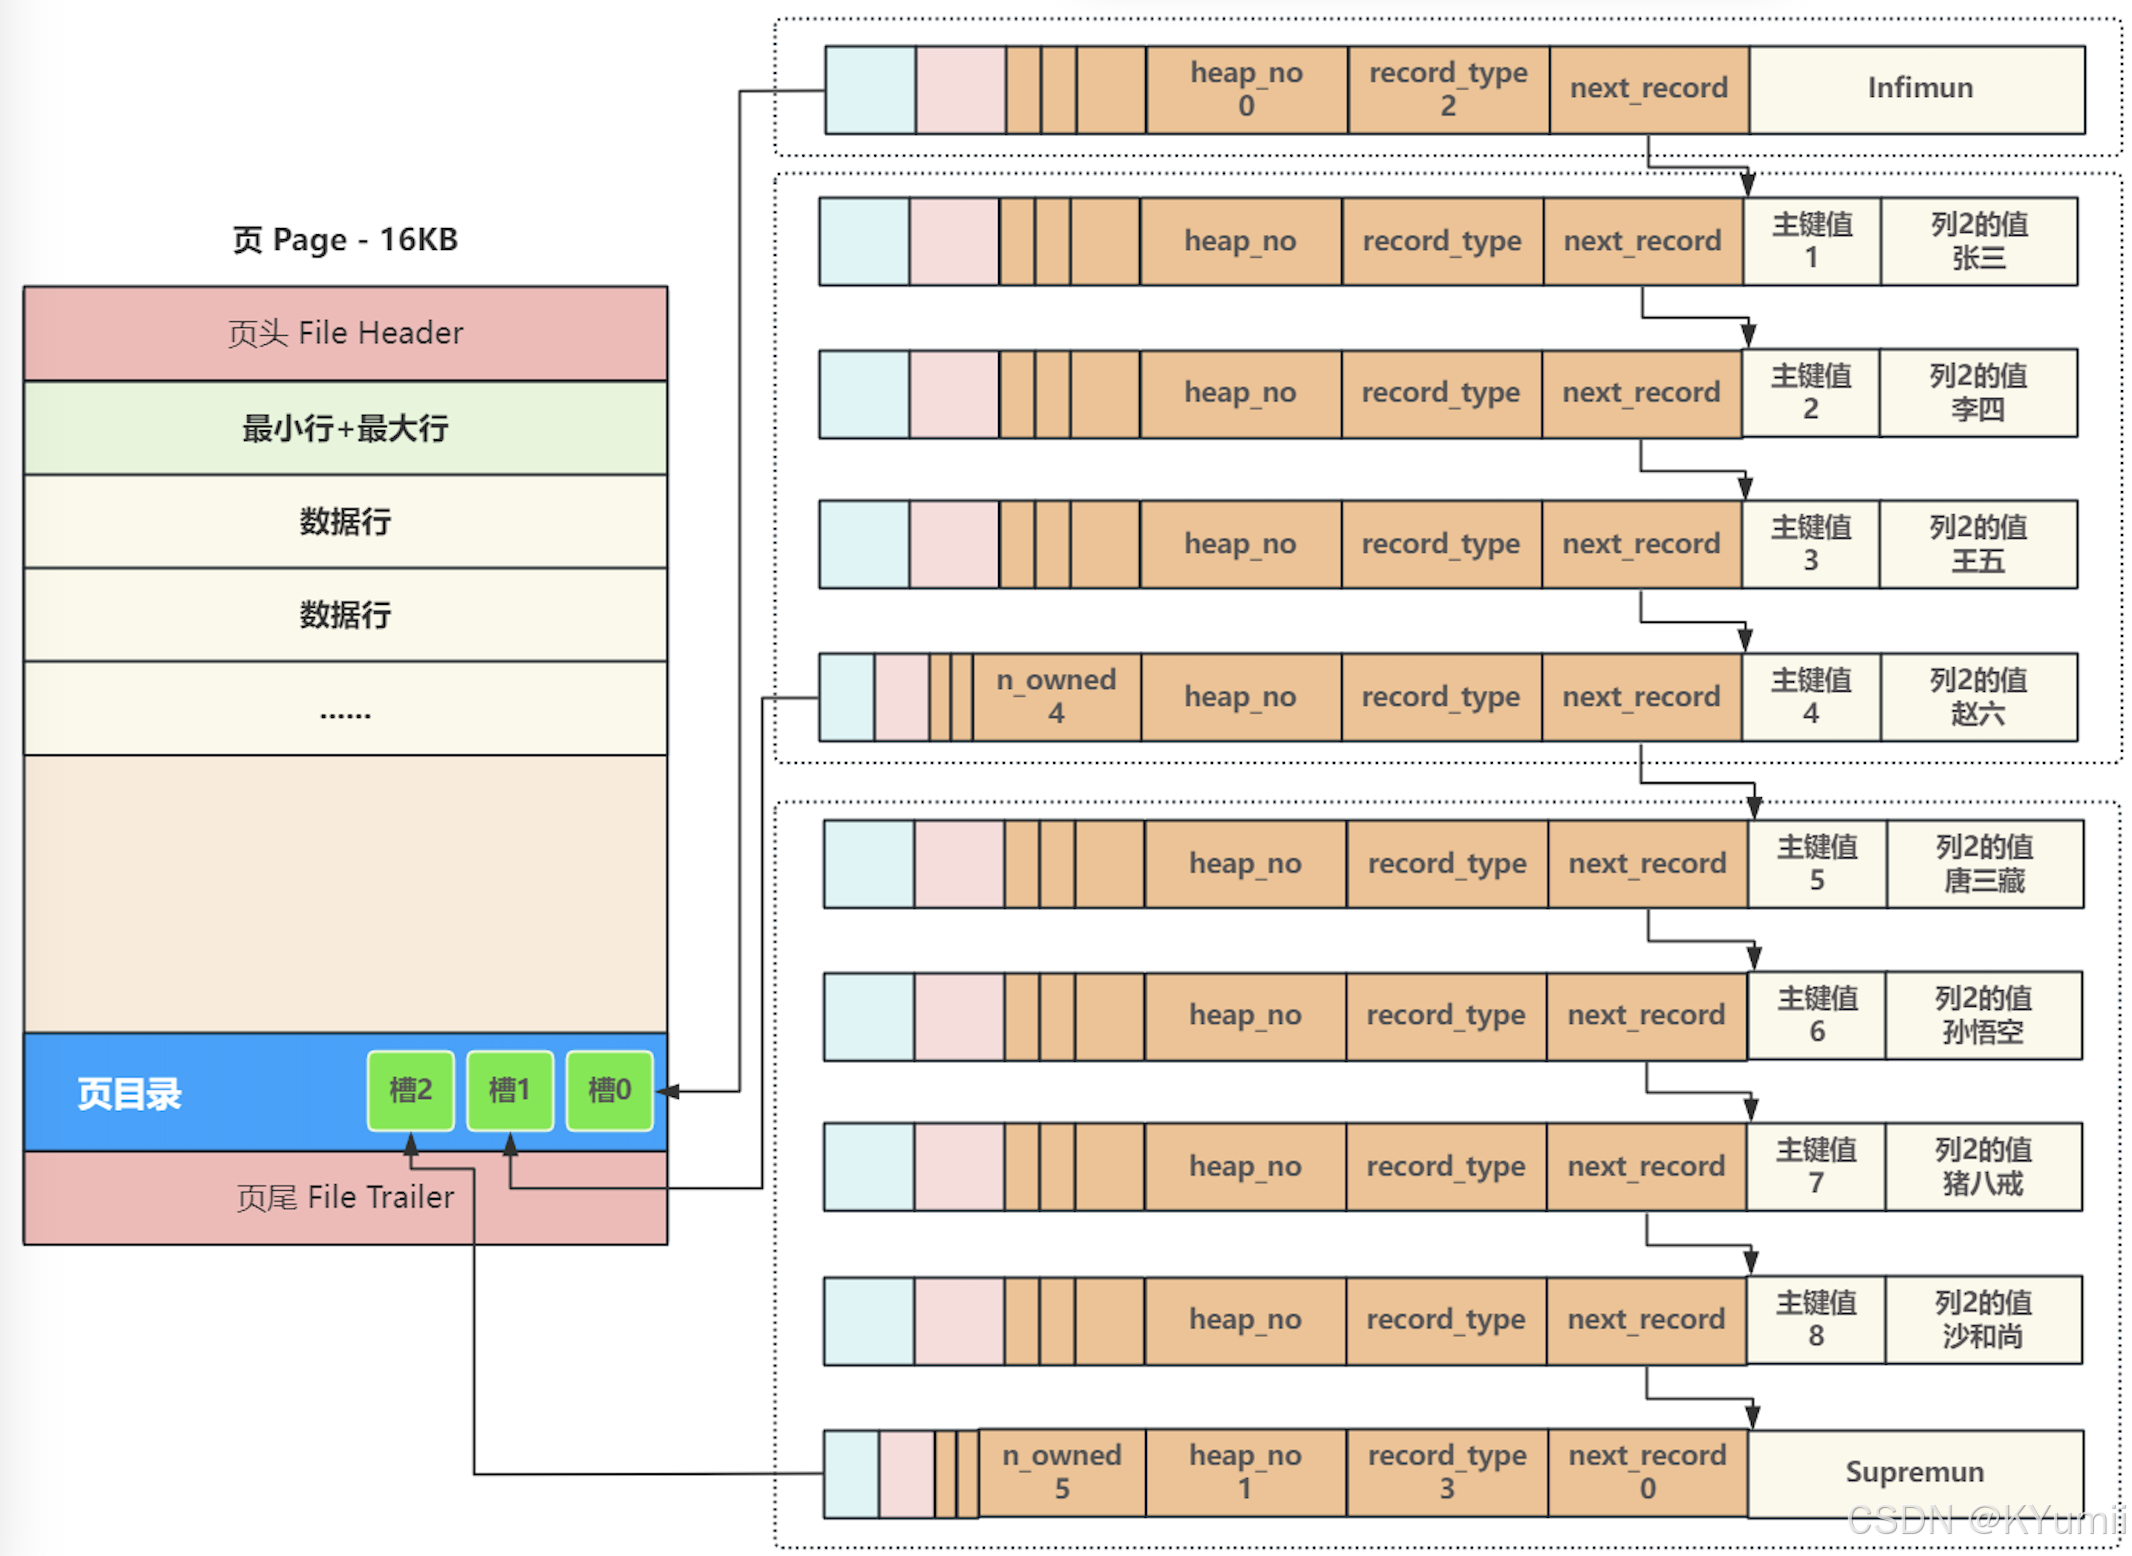Select the 张三 value cell
The image size is (2132, 1556).
[x=1979, y=241]
